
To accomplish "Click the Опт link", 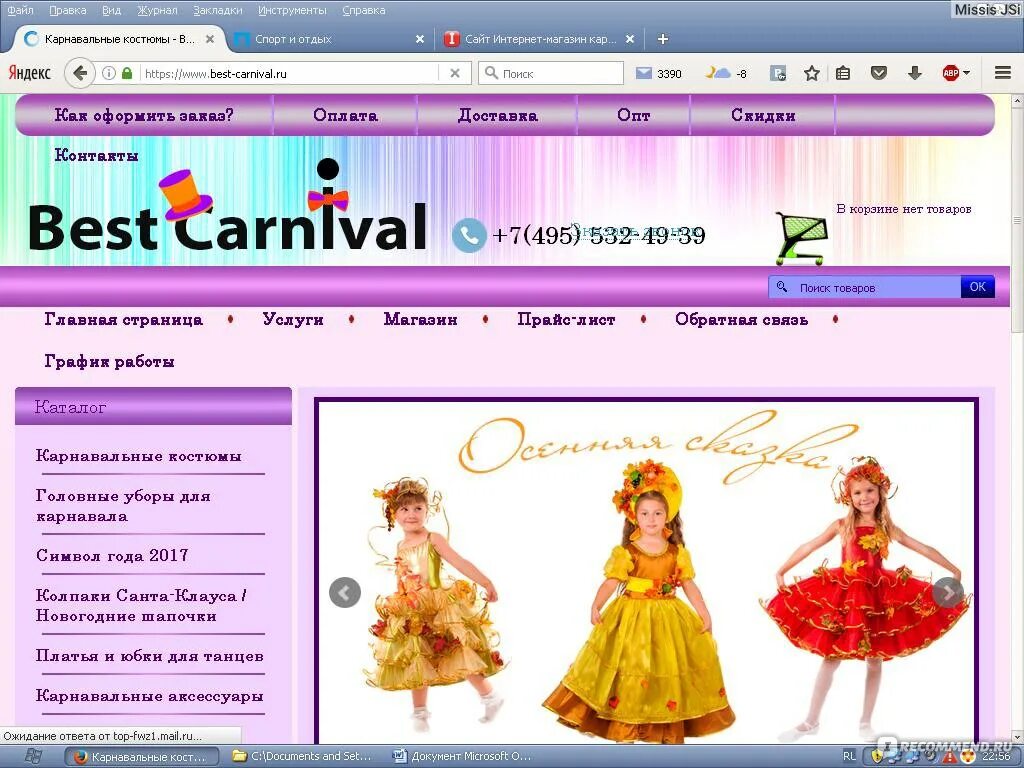I will (633, 116).
